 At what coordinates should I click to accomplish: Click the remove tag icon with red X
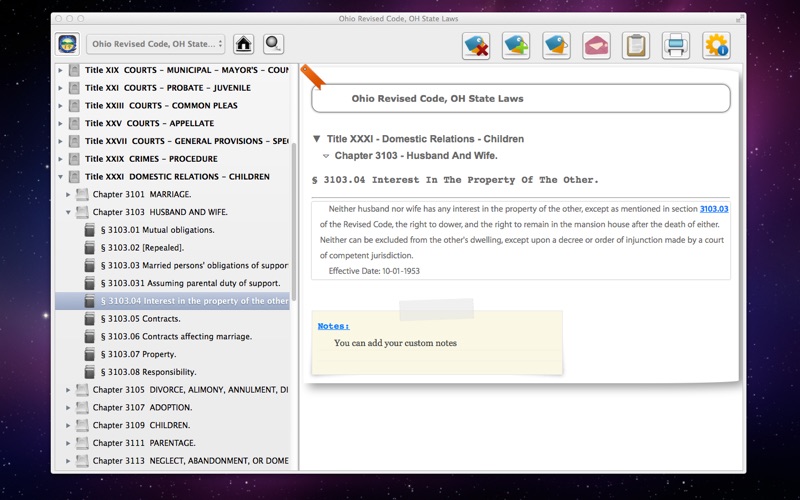tap(476, 45)
